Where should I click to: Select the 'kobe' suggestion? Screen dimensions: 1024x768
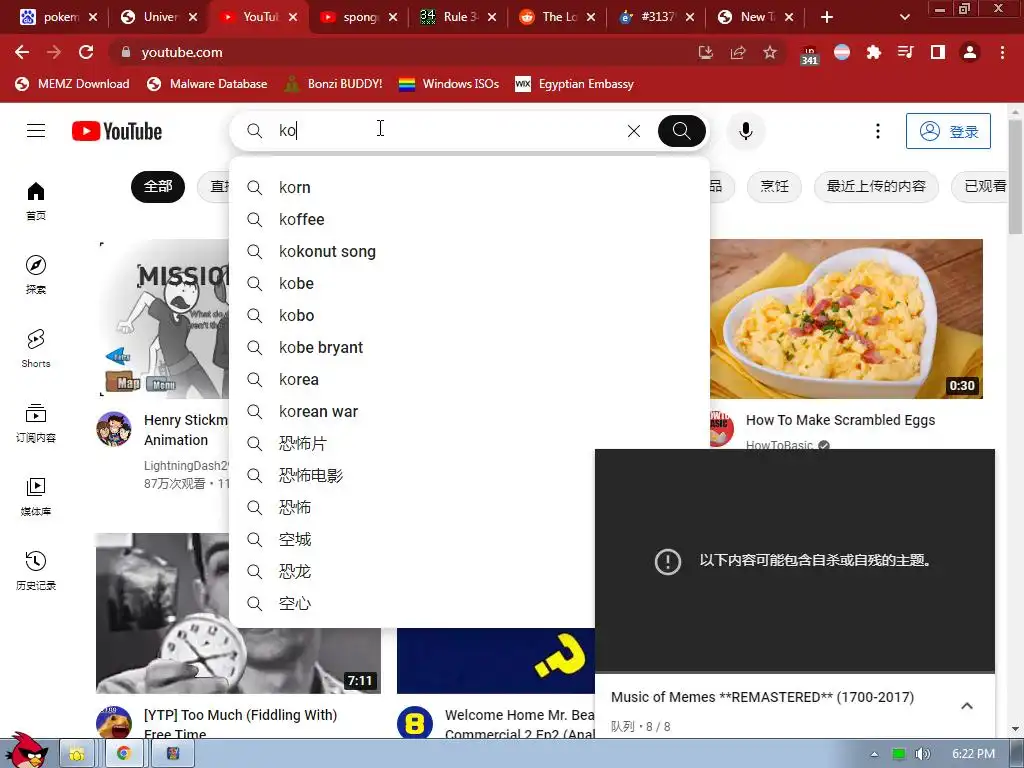tap(470, 283)
